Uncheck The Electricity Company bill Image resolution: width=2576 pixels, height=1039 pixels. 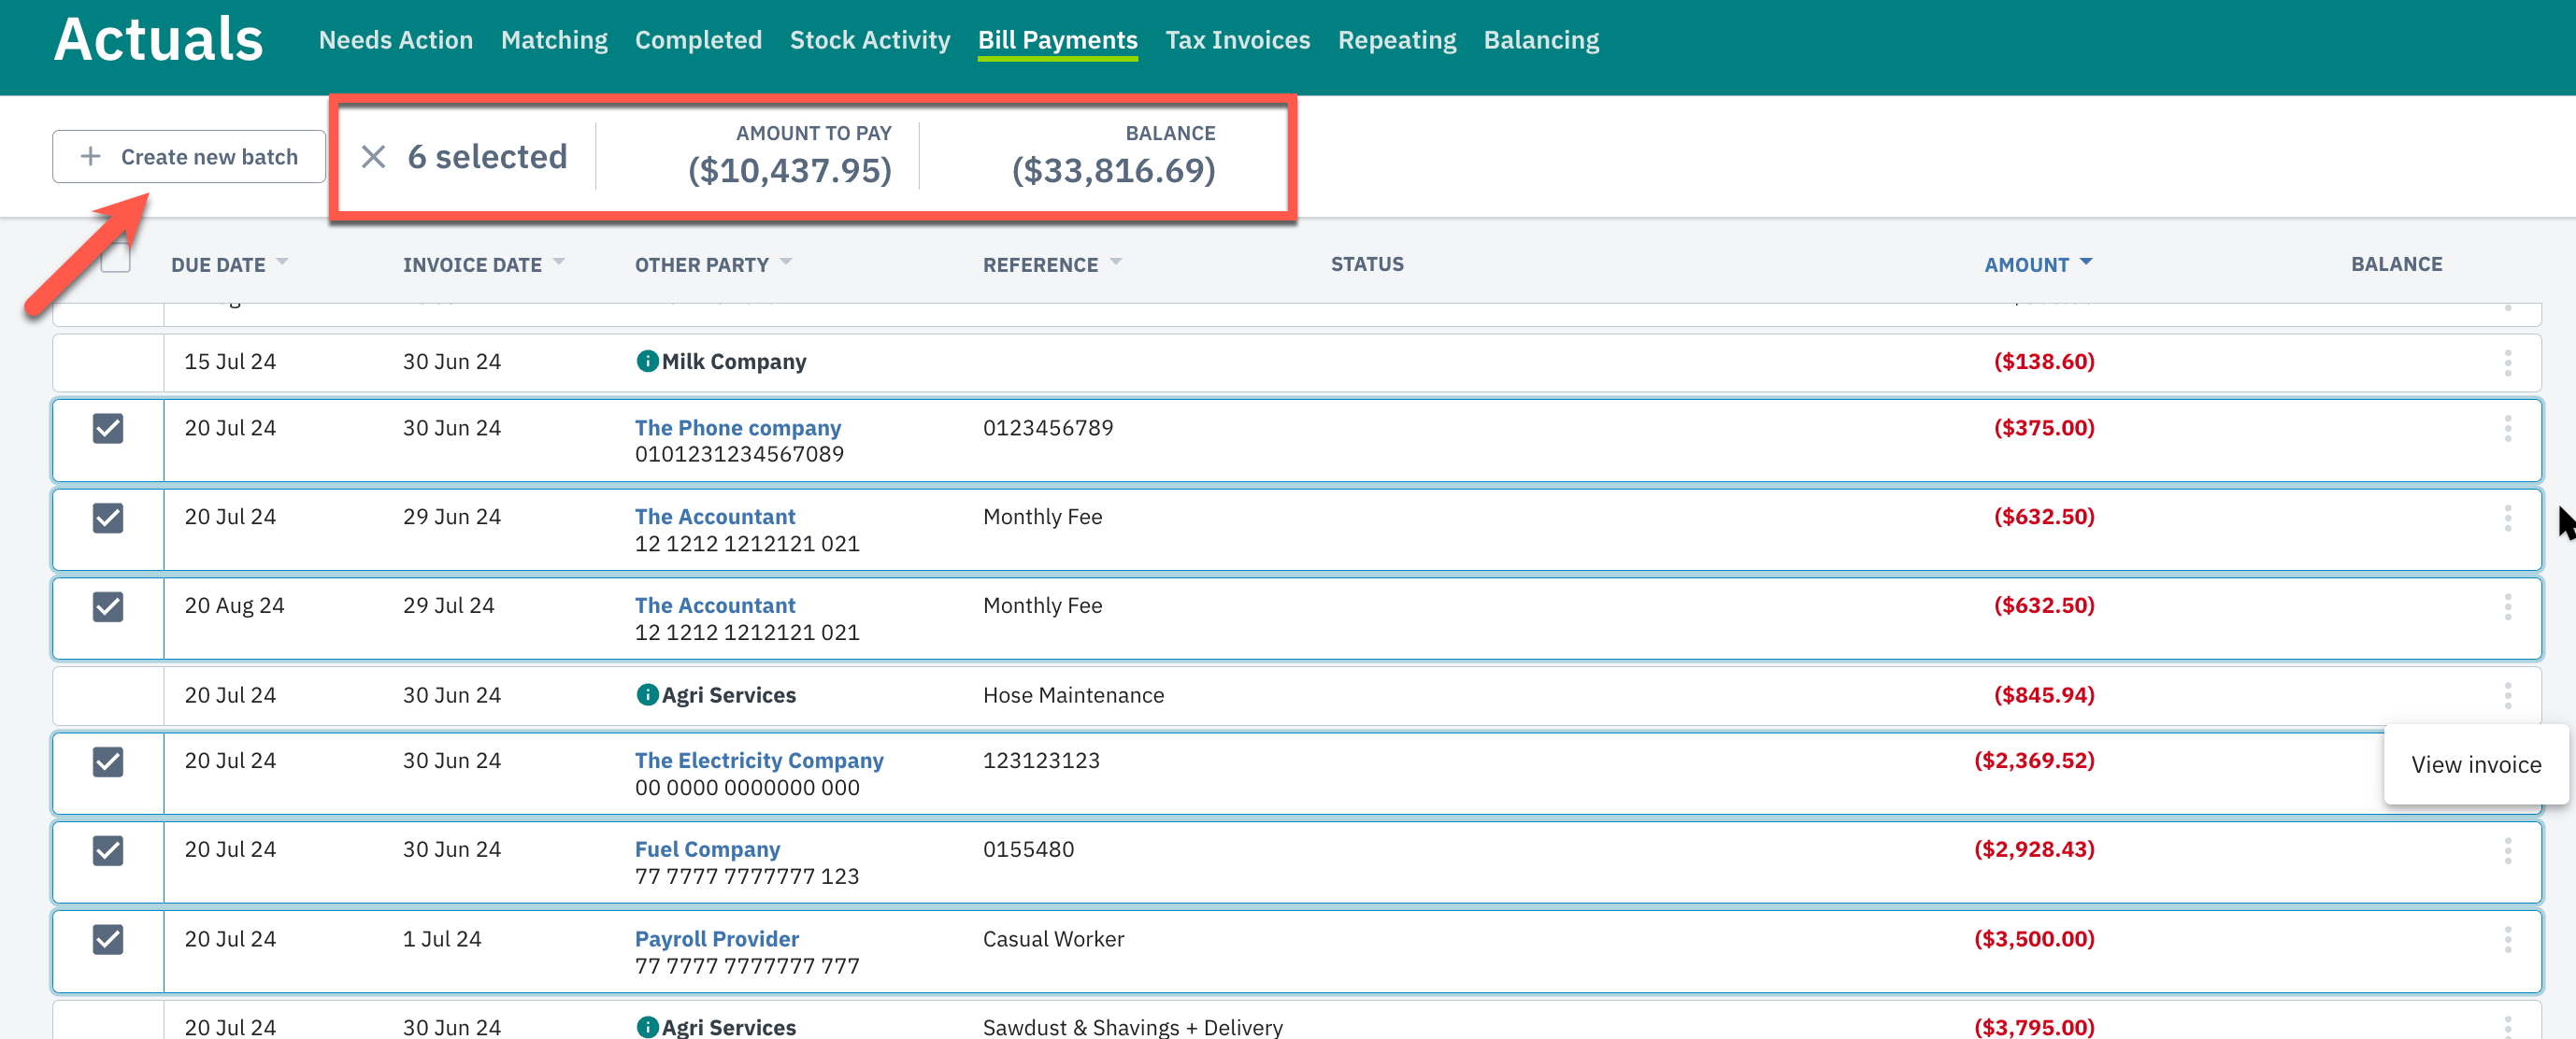pos(108,763)
